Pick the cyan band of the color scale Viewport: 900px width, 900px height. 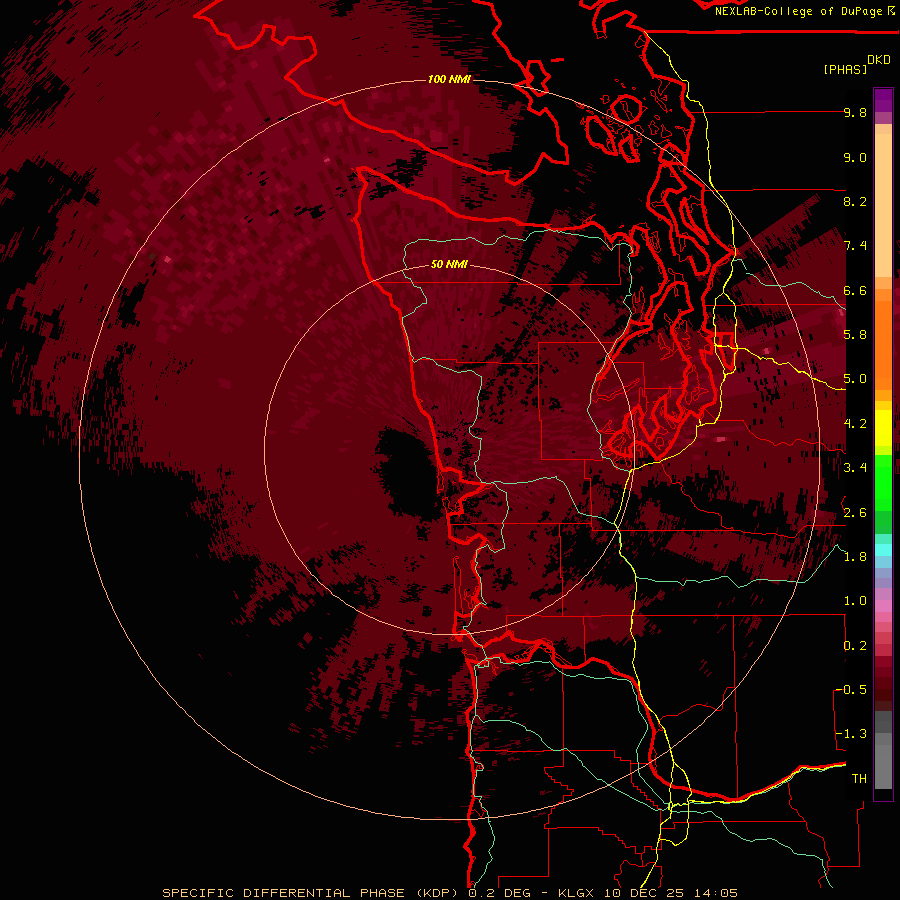point(883,550)
